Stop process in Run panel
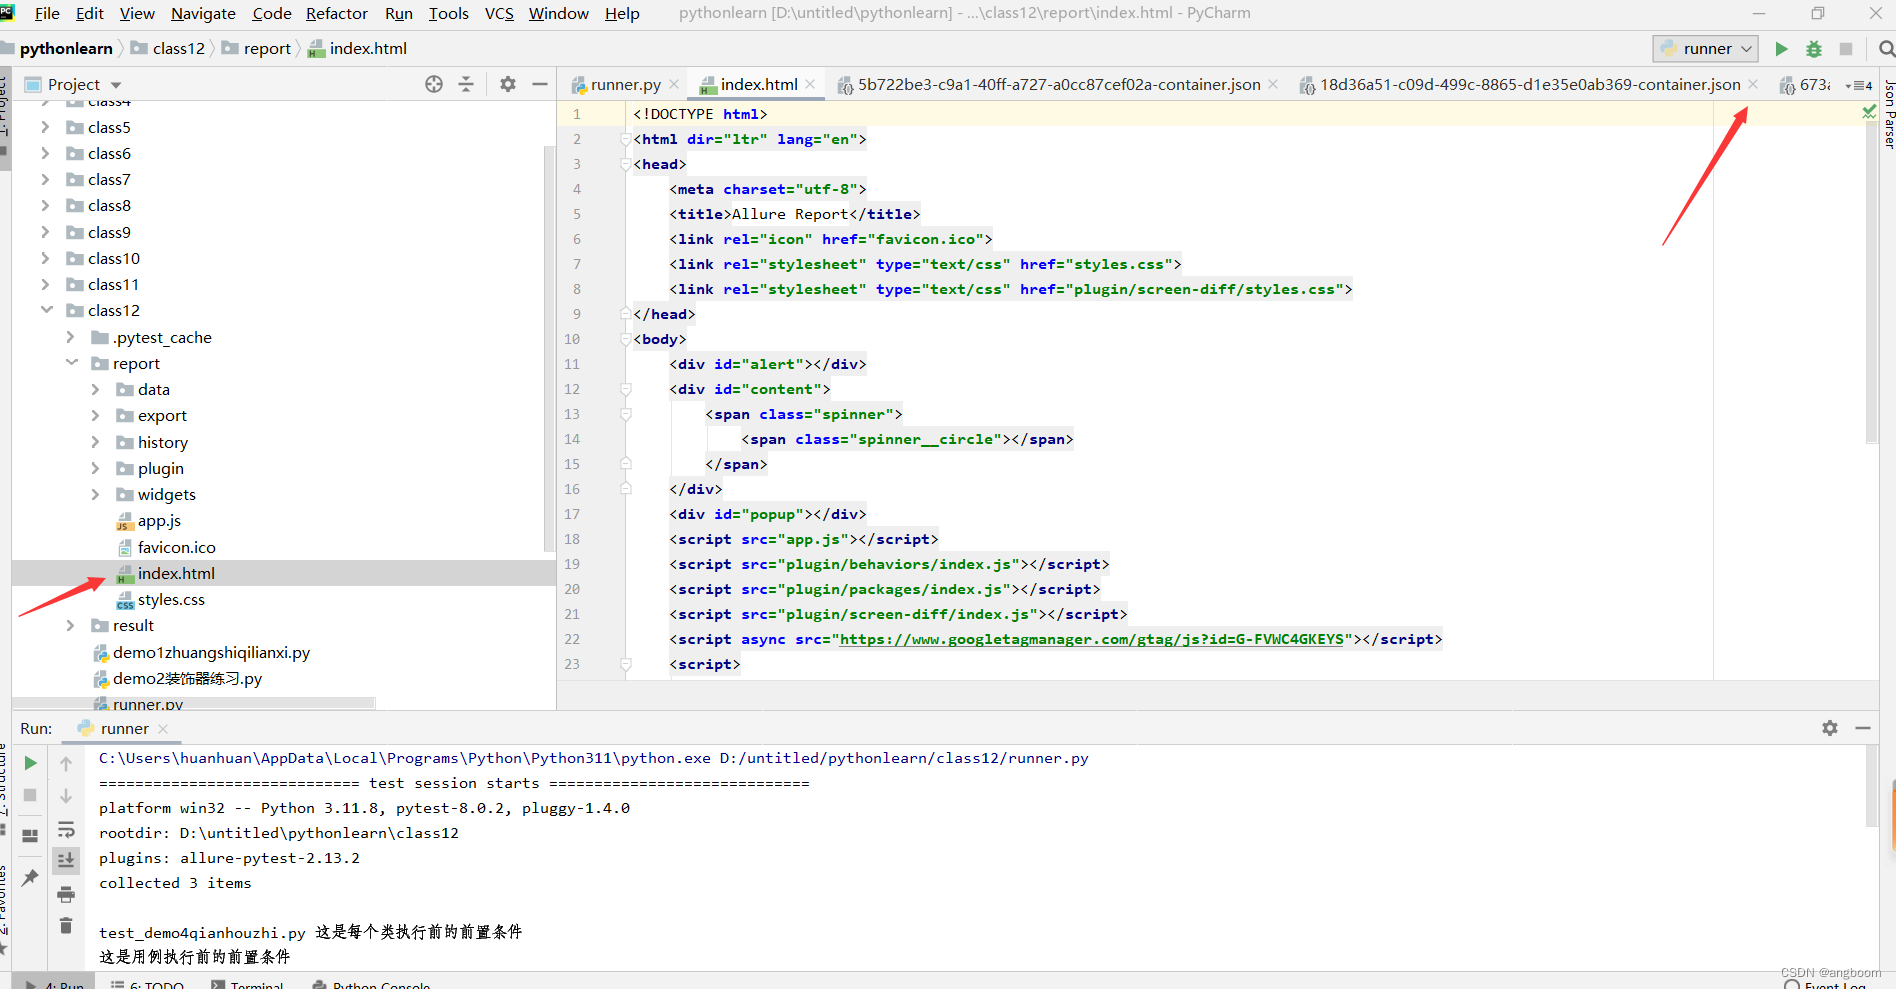Viewport: 1896px width, 989px height. click(x=30, y=795)
